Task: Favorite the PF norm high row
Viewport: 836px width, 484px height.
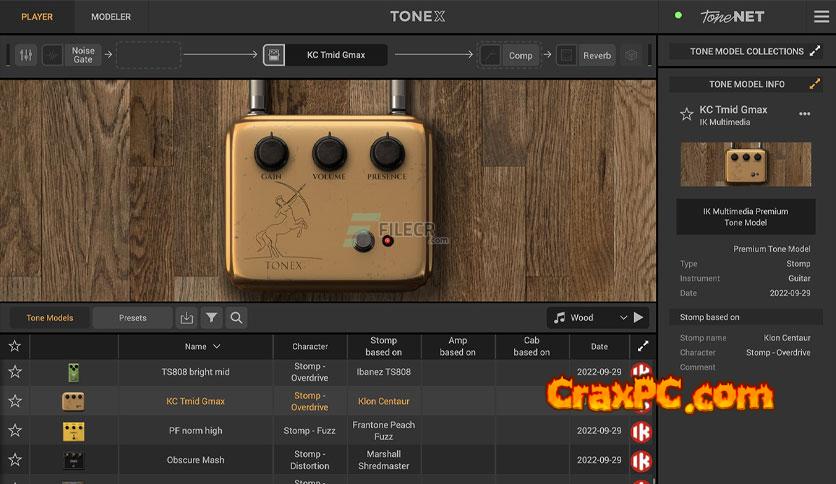Action: (15, 430)
